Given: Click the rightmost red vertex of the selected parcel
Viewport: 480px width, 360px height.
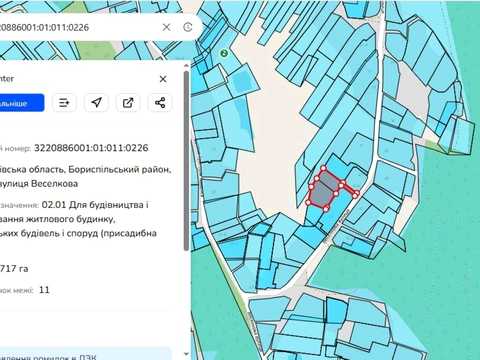Looking at the screenshot, I should coord(356,194).
